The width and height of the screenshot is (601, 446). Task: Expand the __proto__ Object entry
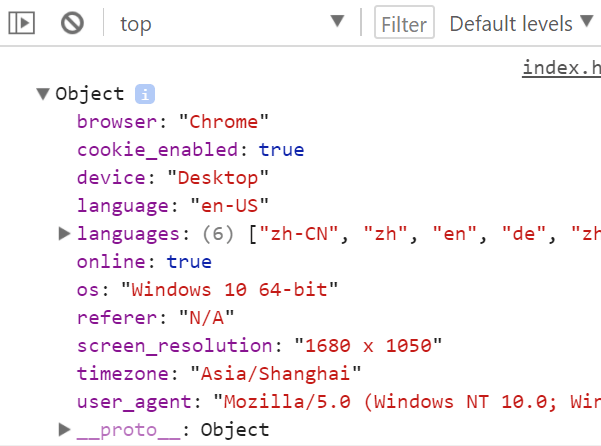coord(65,430)
